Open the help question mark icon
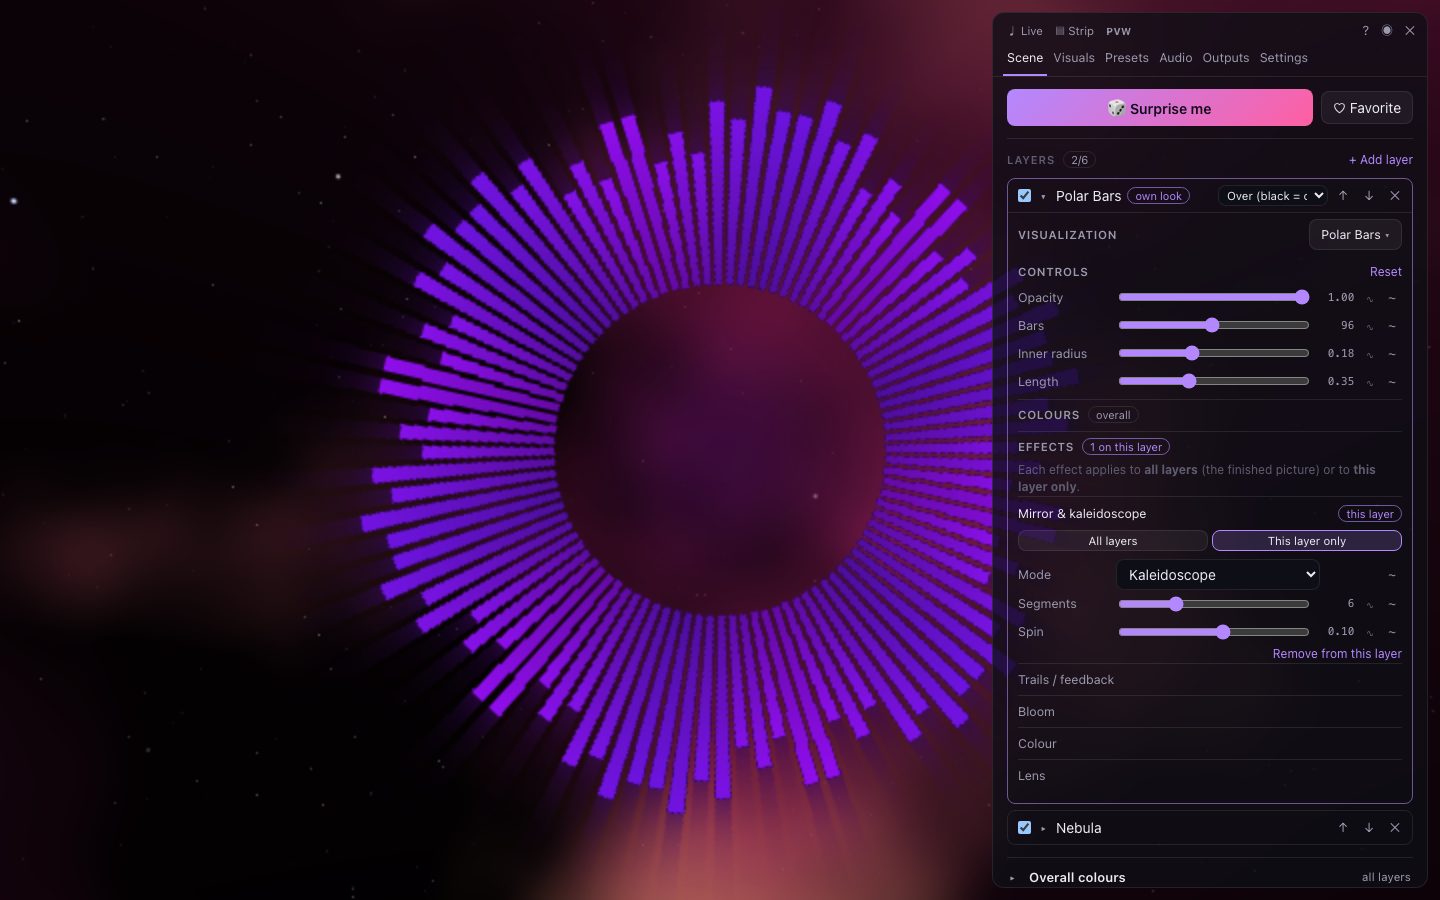 (1365, 31)
